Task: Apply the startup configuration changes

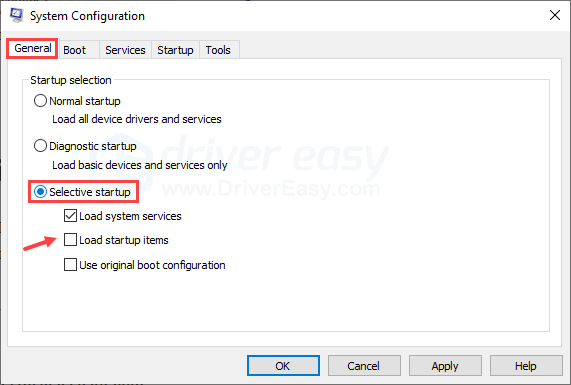Action: (x=445, y=366)
